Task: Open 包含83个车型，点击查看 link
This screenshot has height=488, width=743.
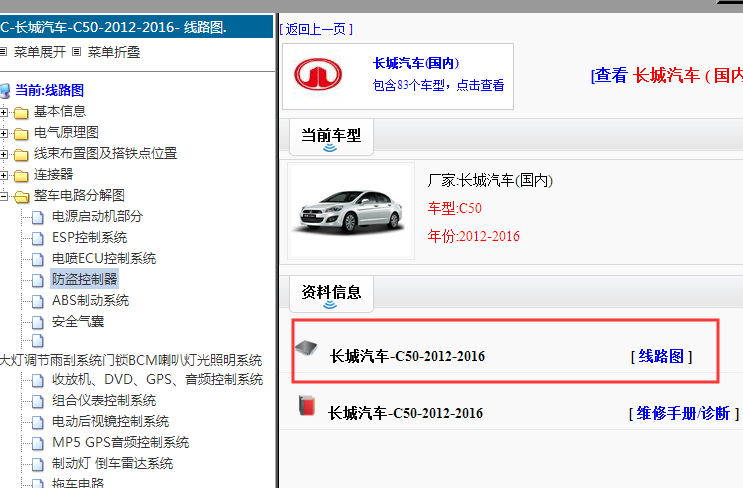Action: pos(438,85)
